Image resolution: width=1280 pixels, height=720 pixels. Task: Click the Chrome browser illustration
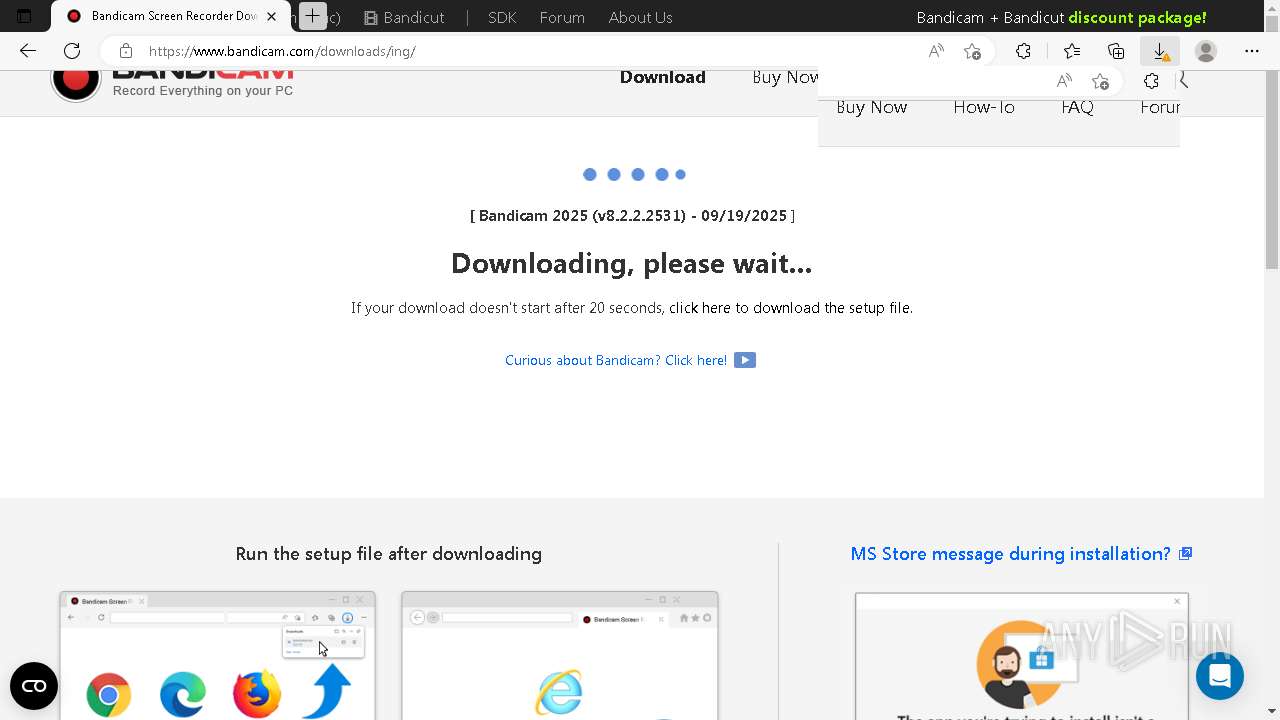[109, 694]
